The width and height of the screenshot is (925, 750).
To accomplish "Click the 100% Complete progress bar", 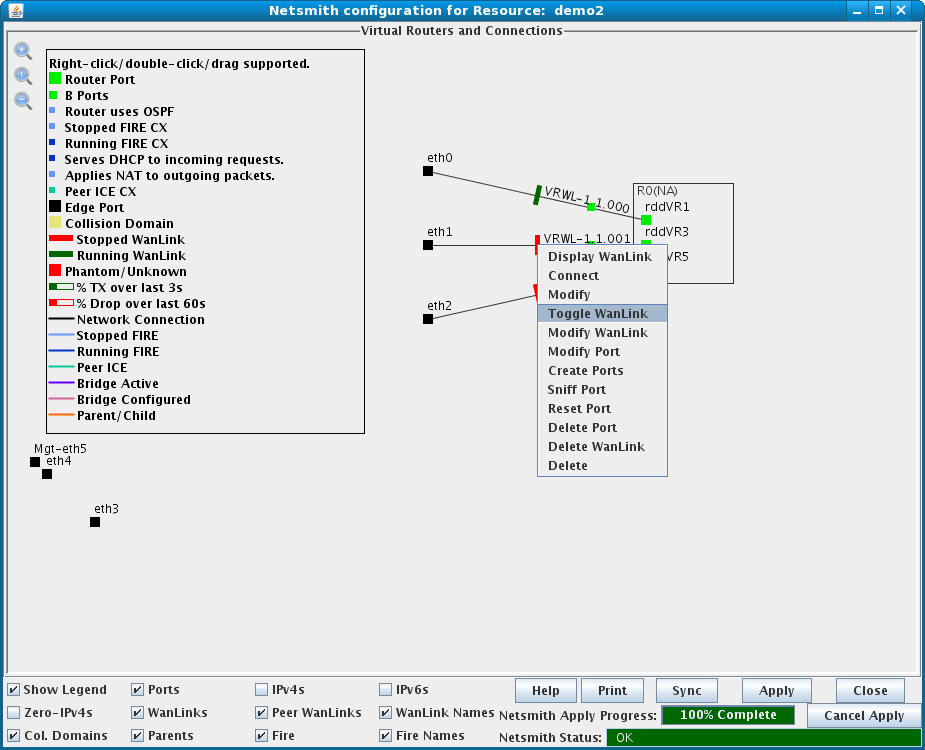I will (728, 715).
